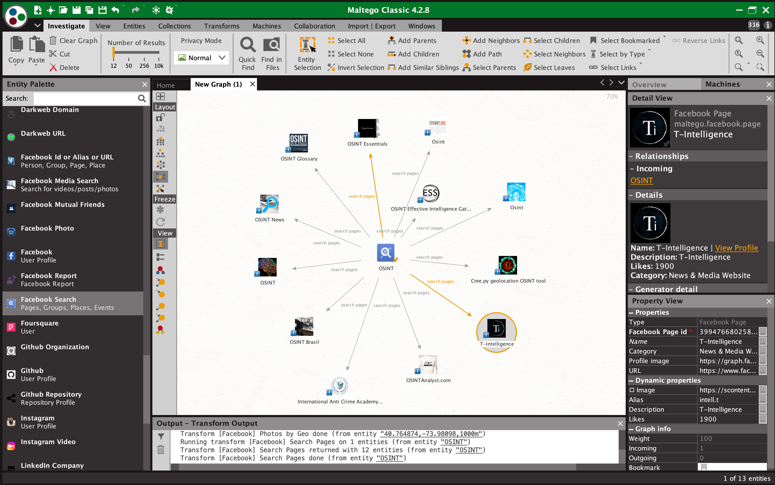Click Add Neighbors button
This screenshot has height=485, width=775.
coord(491,41)
